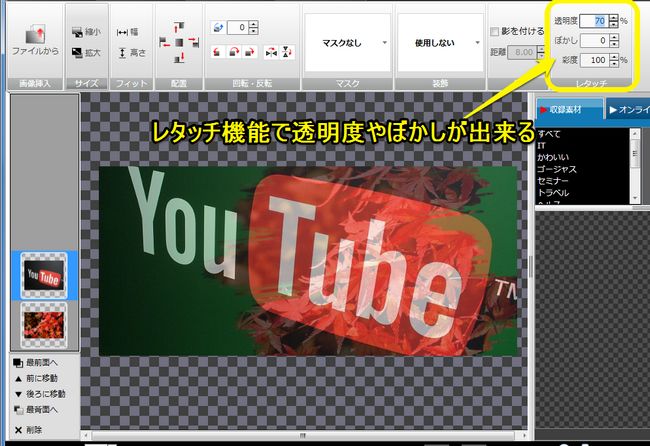Fit the image to height (高さ)
650x446 pixels.
click(132, 53)
